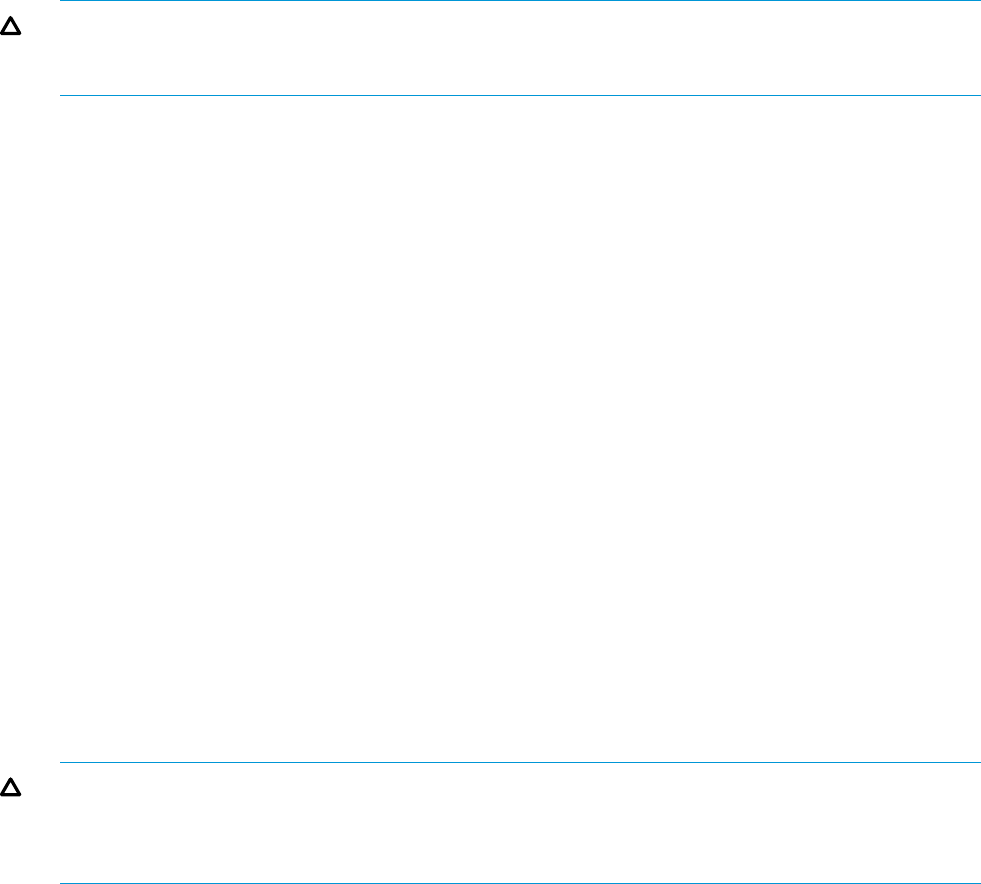Screen dimensions: 981x884
Task: Click the blue rule below the second caution block
Action: 520,883
